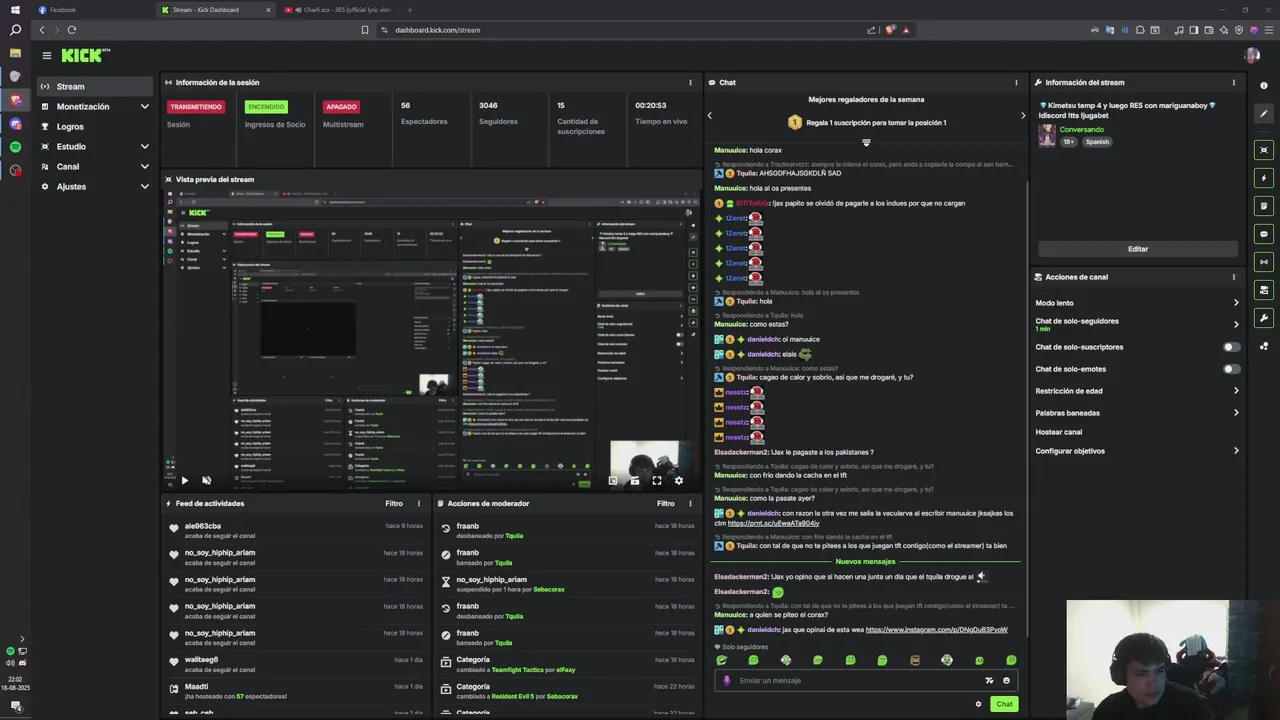Image resolution: width=1280 pixels, height=720 pixels.
Task: Toggle fullscreen on the stream preview
Action: (x=657, y=481)
